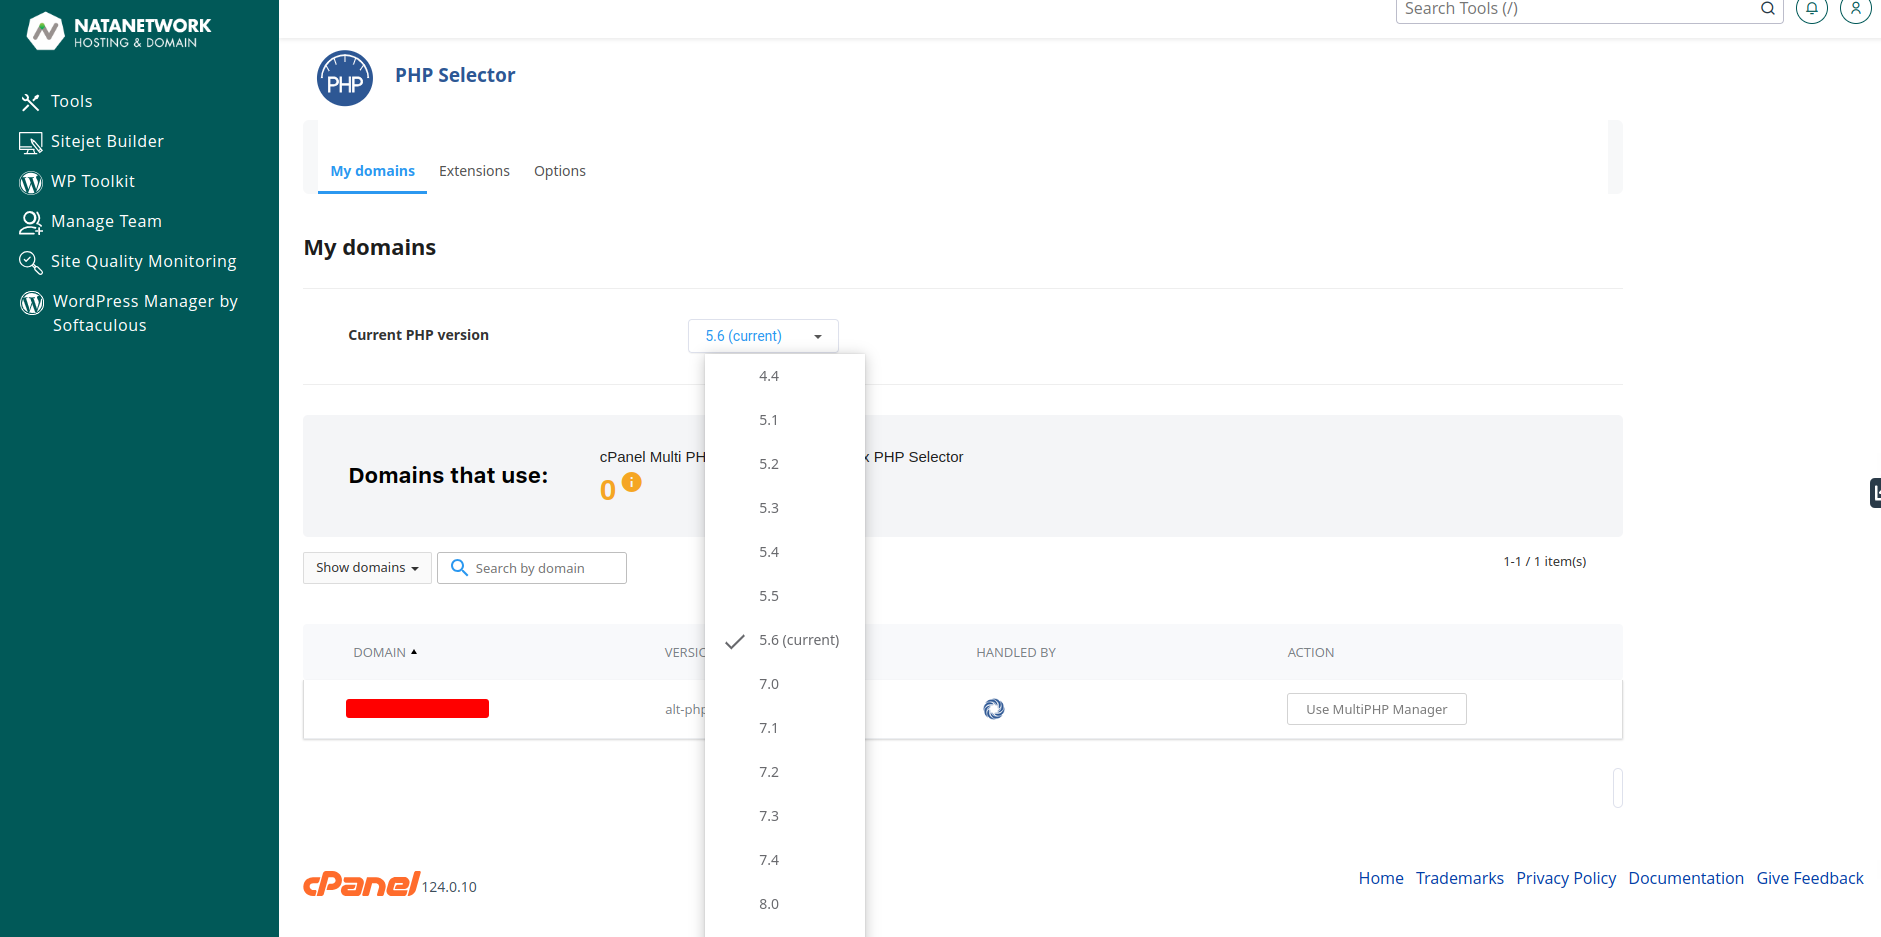1881x937 pixels.
Task: Click the magnifier icon in domain search
Action: [459, 567]
